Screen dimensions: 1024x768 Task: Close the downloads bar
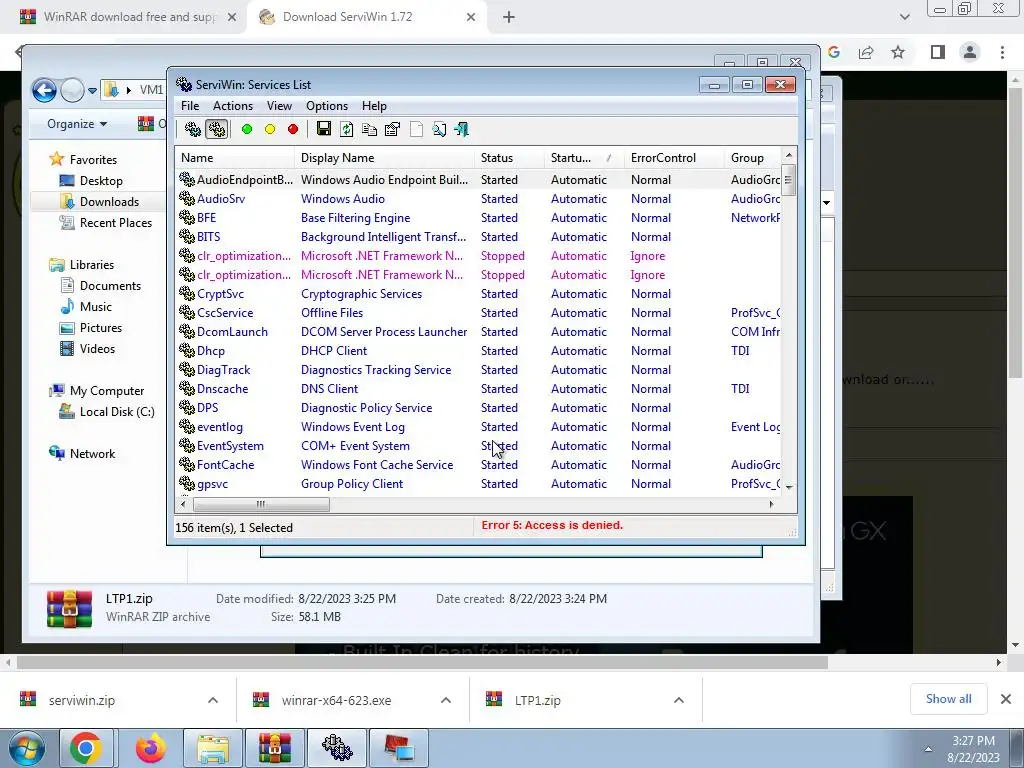[1006, 699]
